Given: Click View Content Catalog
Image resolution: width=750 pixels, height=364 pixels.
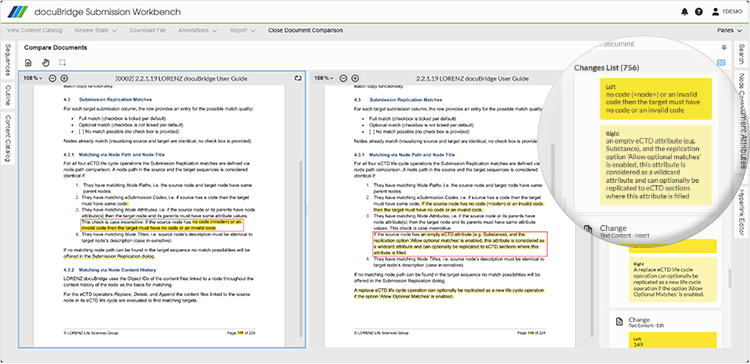Looking at the screenshot, I should [x=34, y=30].
